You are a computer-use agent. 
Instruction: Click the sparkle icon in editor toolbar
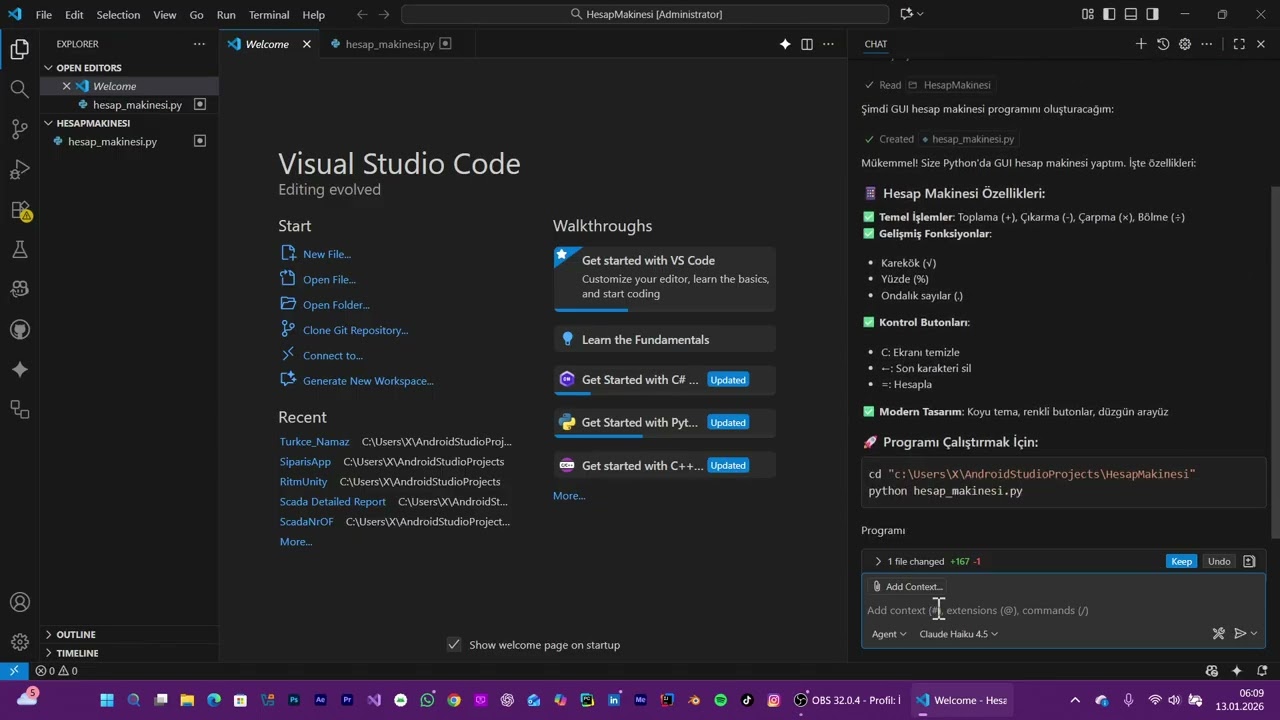785,44
